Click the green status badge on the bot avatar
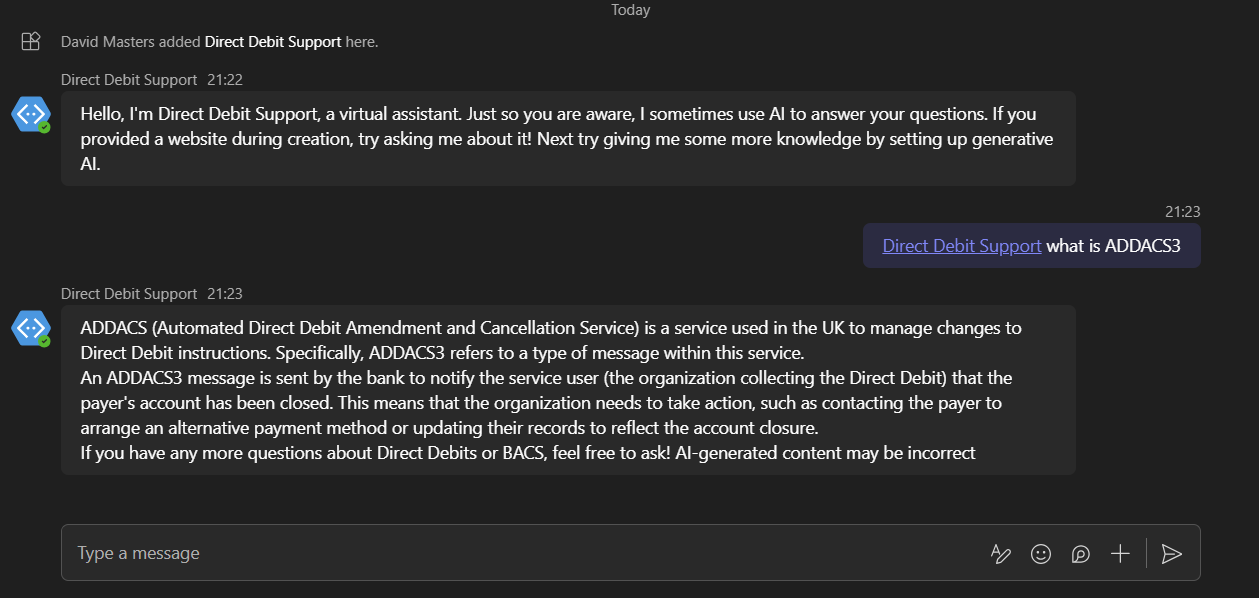Viewport: 1259px width, 598px height. point(44,128)
